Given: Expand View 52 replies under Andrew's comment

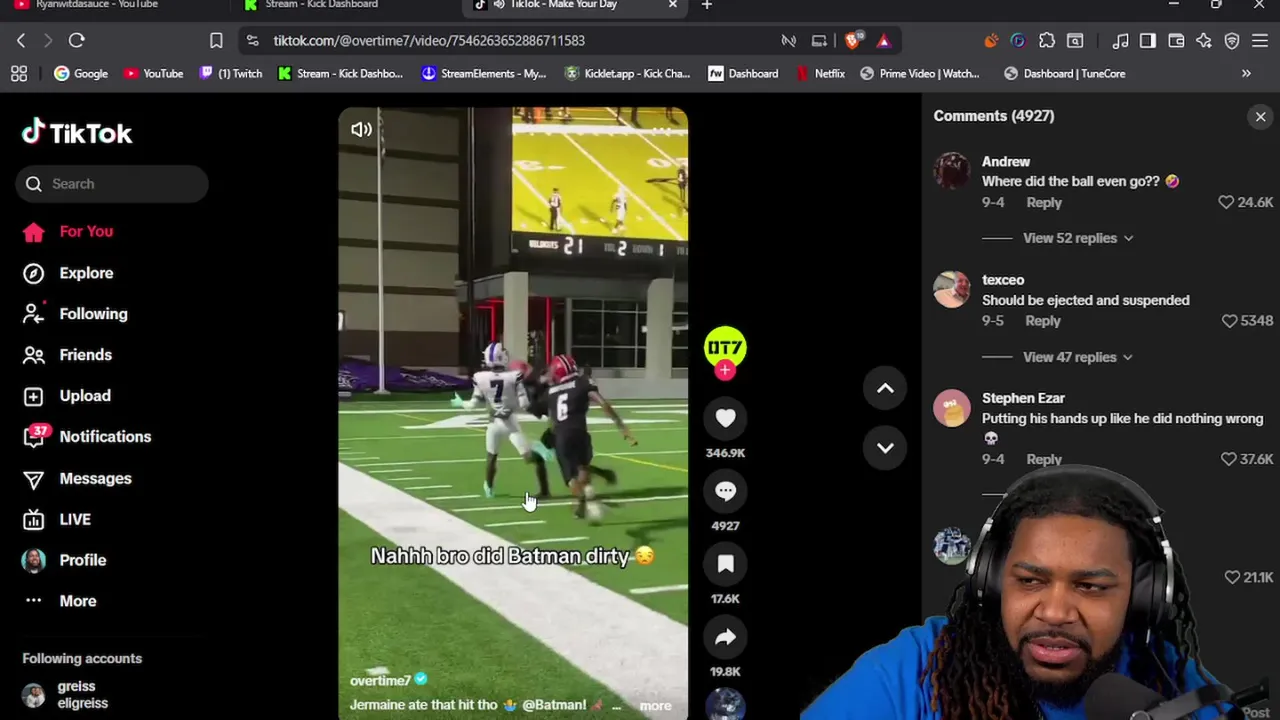Looking at the screenshot, I should 1077,238.
